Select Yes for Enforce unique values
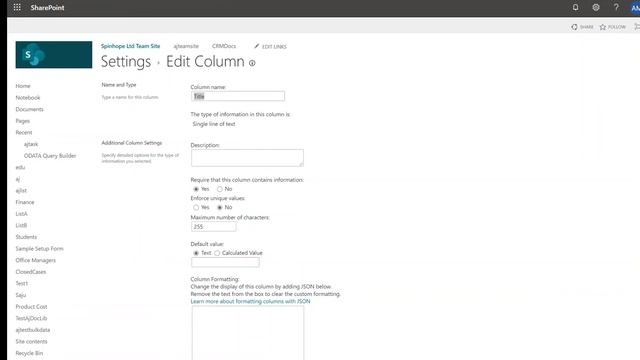Screen dimensions: 640x360 tap(196, 207)
